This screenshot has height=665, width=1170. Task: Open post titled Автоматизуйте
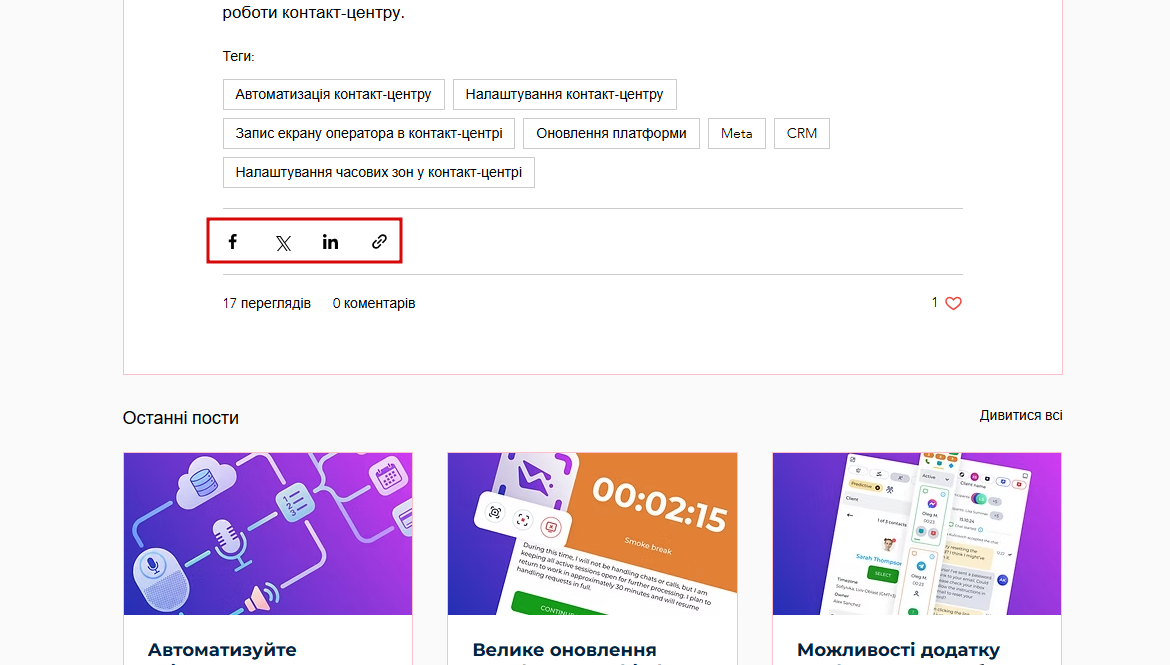point(222,650)
